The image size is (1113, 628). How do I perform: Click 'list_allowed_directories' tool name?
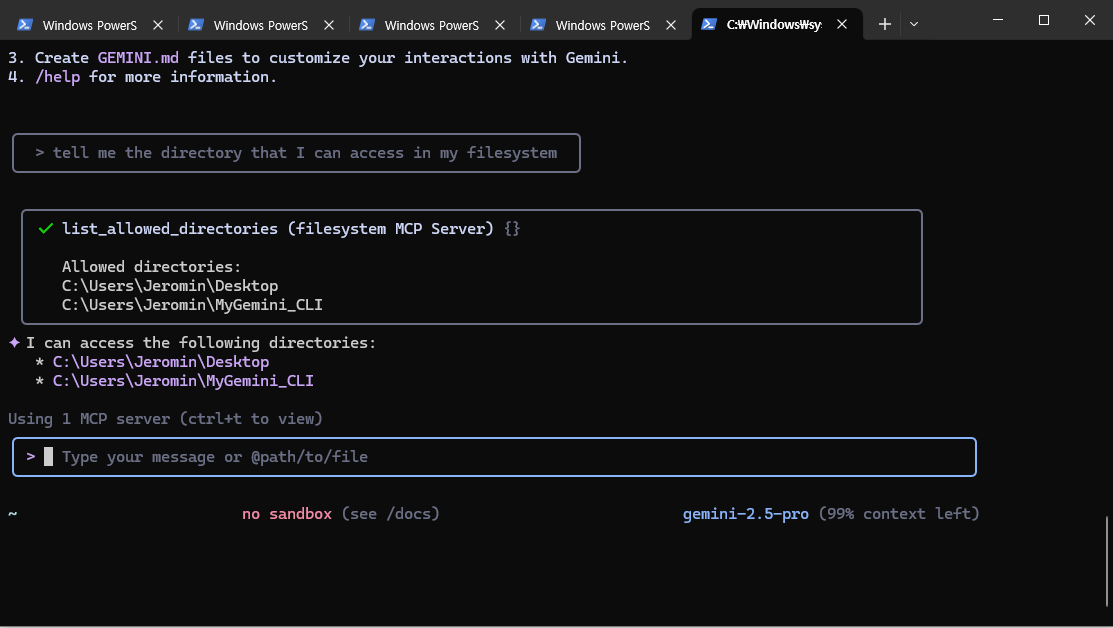pyautogui.click(x=170, y=228)
